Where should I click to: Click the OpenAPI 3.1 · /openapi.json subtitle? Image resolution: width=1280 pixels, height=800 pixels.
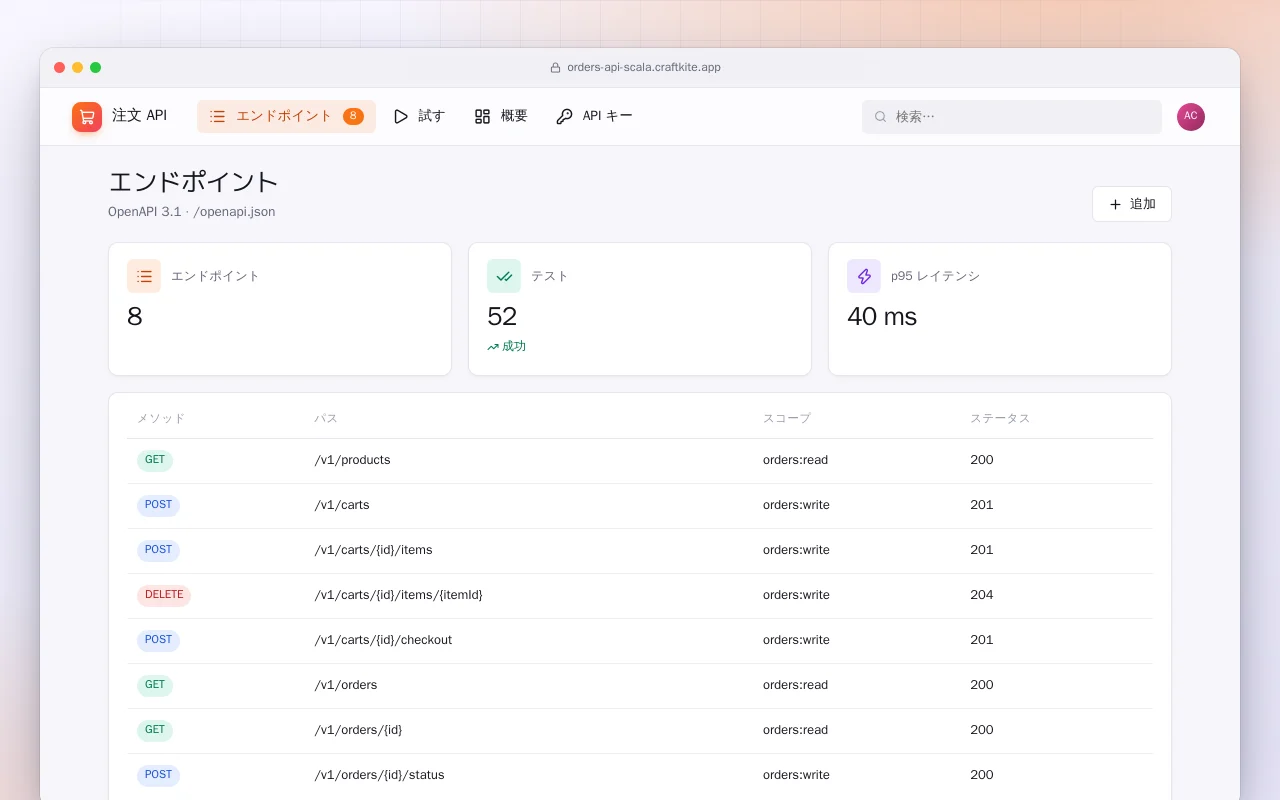pos(192,212)
